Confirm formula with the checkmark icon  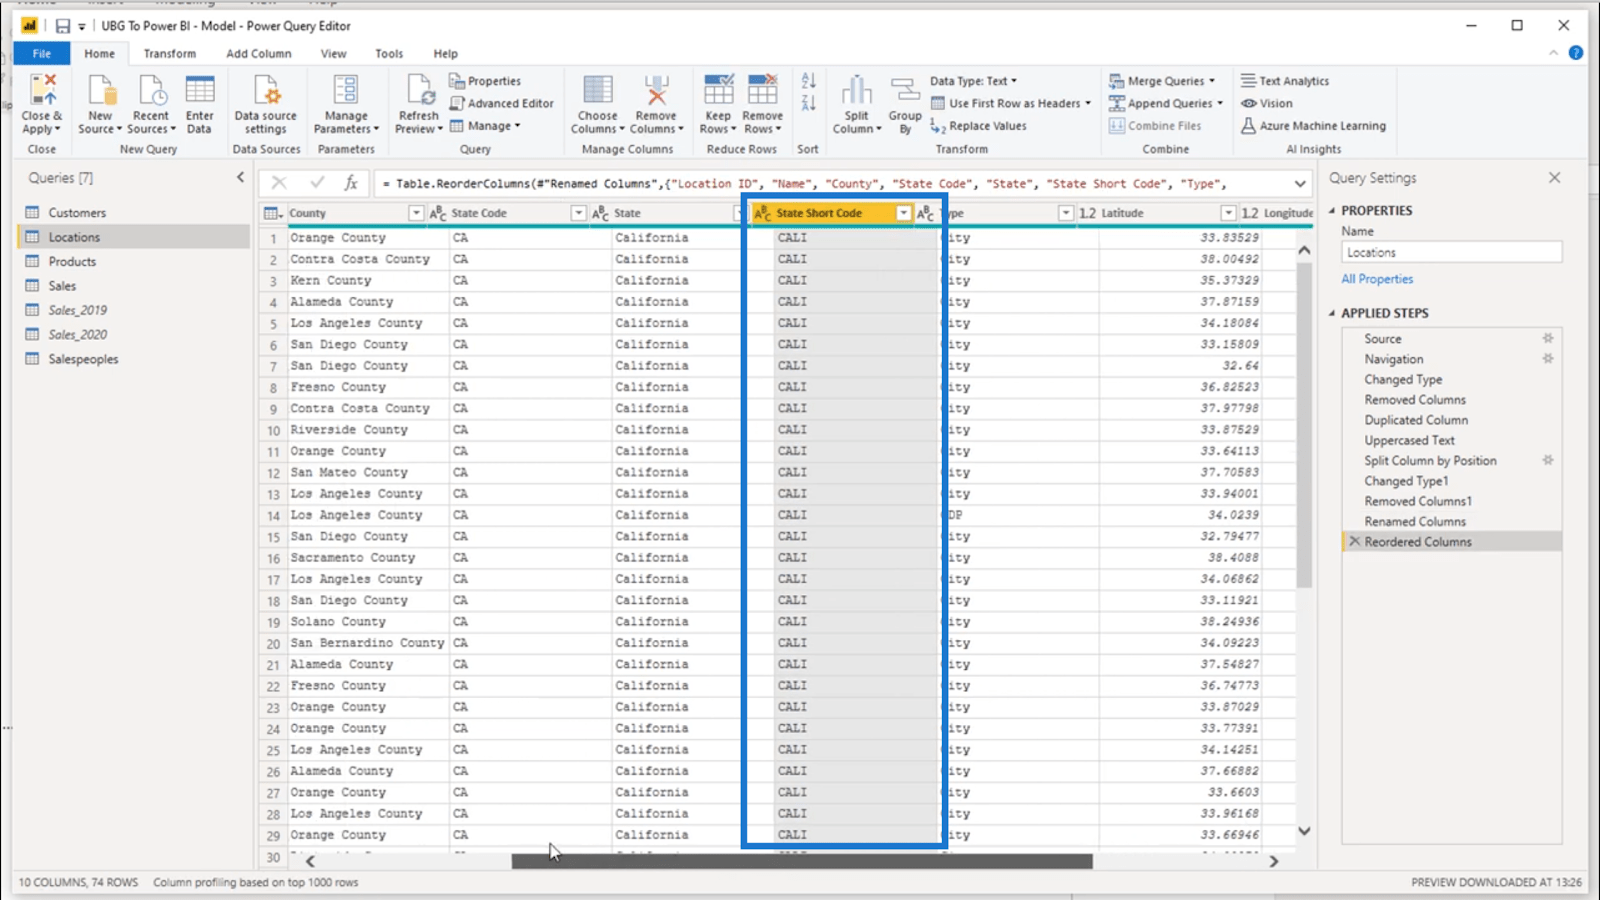coord(317,183)
